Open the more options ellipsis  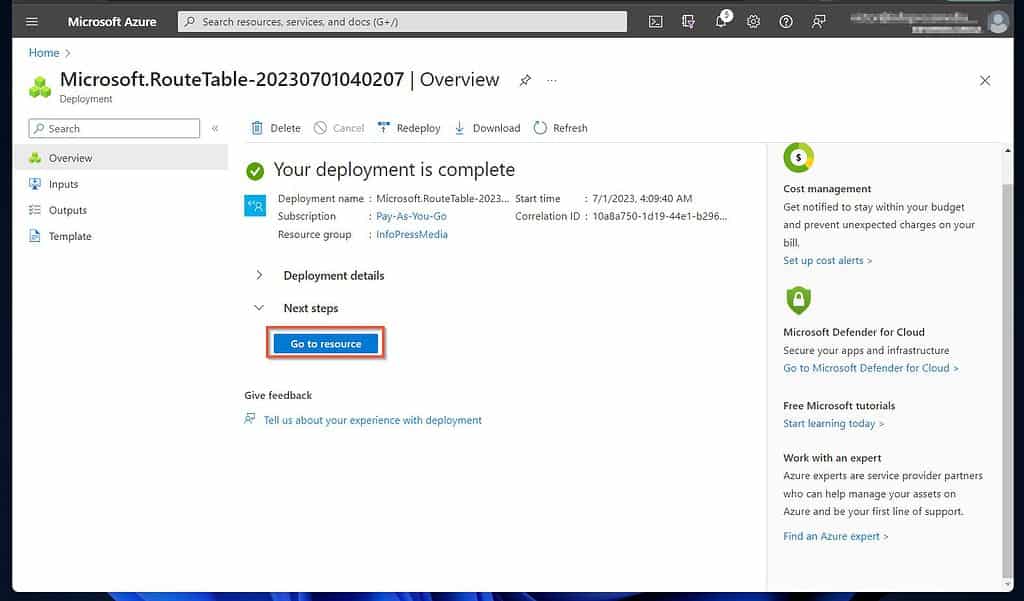point(552,80)
